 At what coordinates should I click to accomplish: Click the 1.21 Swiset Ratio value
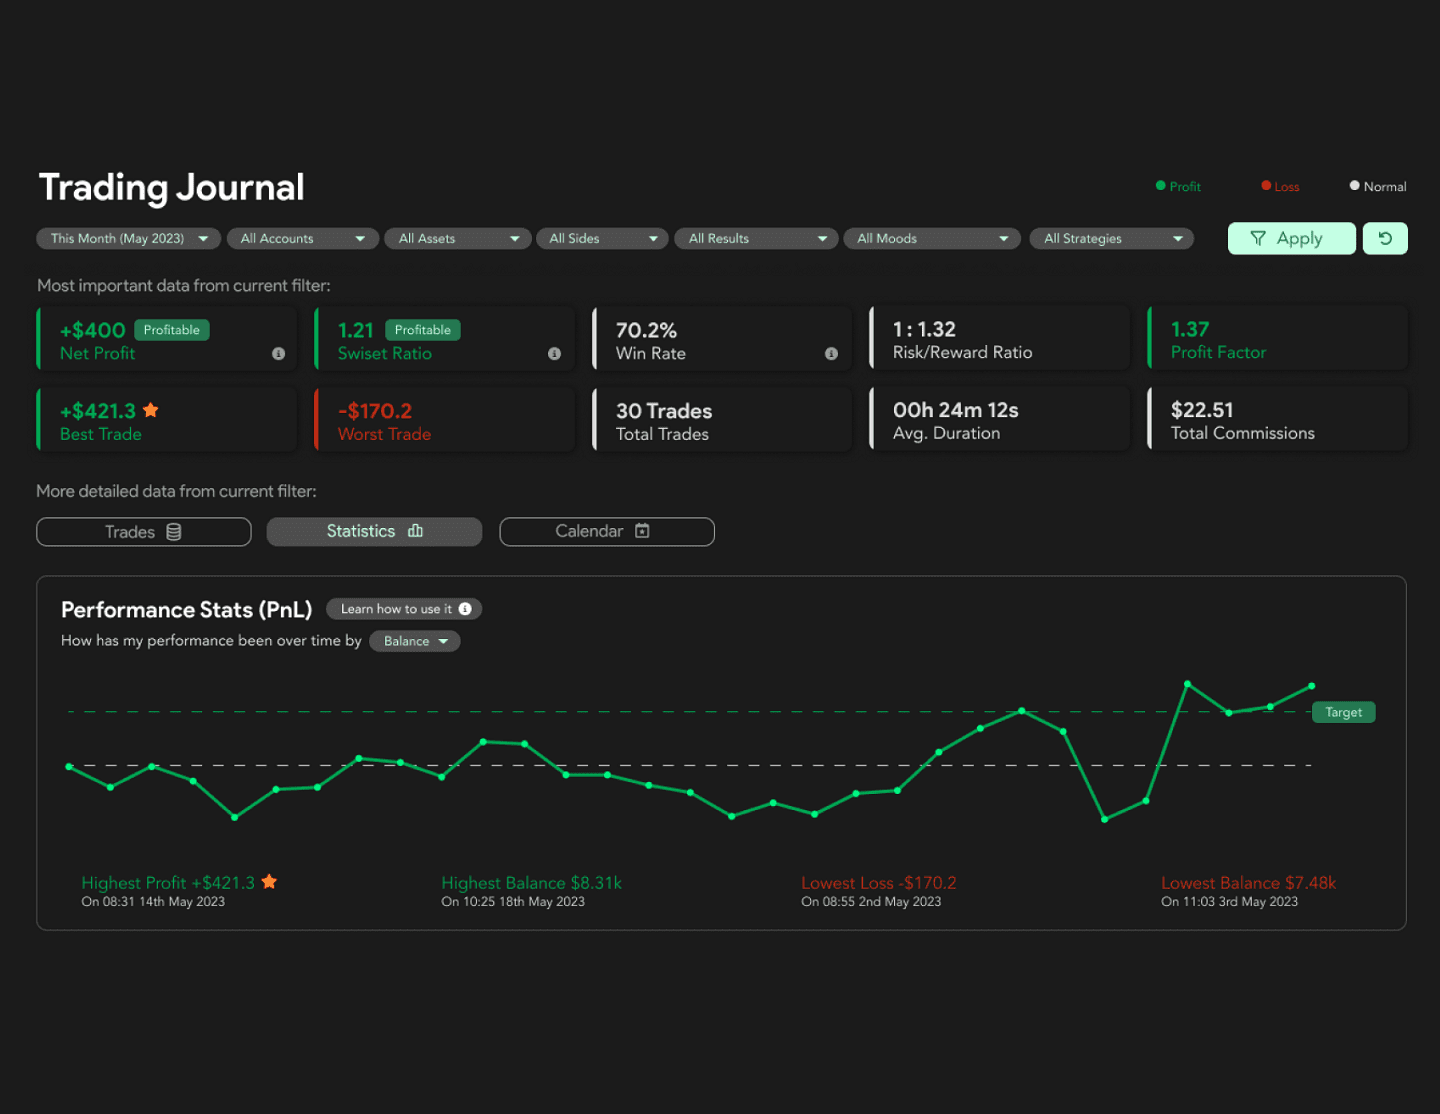[355, 330]
